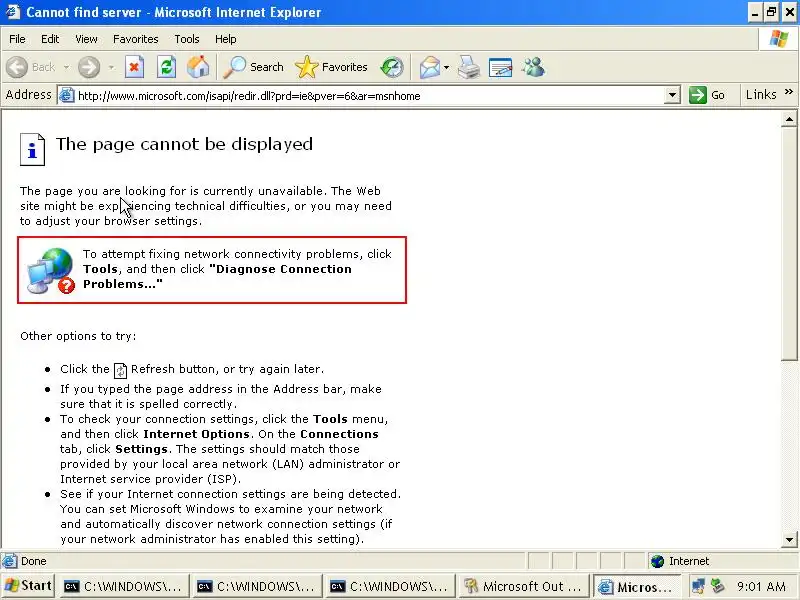Open the Messenger people icon
This screenshot has height=600, width=800.
click(534, 67)
